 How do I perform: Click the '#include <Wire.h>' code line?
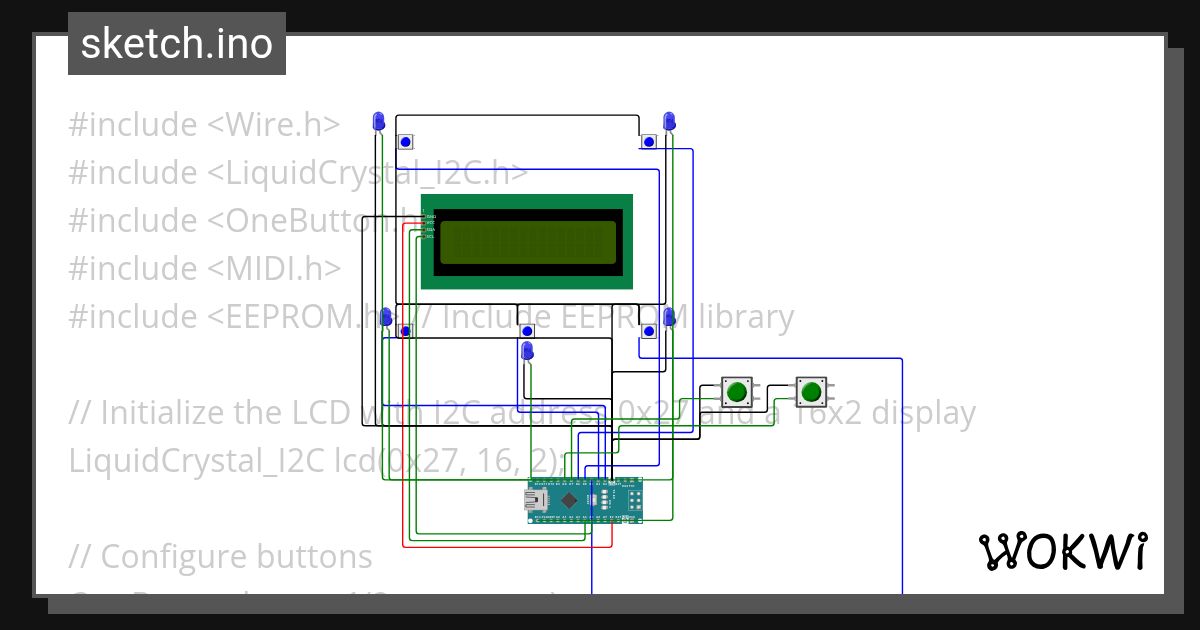(204, 125)
